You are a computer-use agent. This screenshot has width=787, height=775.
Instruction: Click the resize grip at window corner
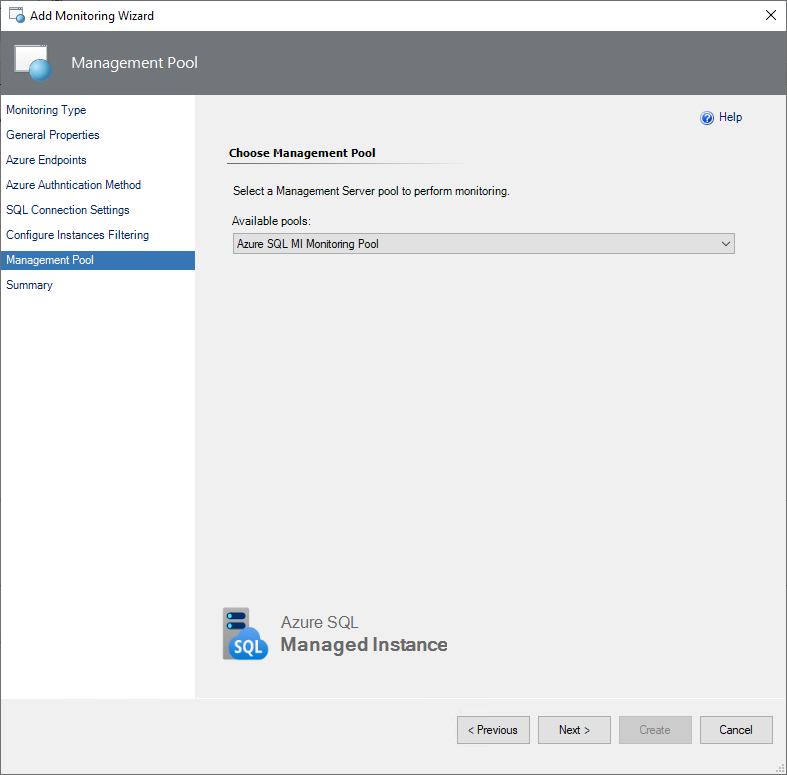780,768
